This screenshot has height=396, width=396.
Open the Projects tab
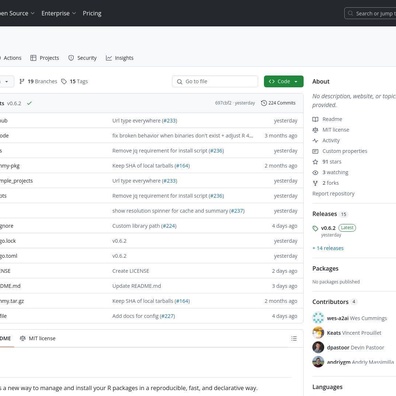(x=44, y=58)
